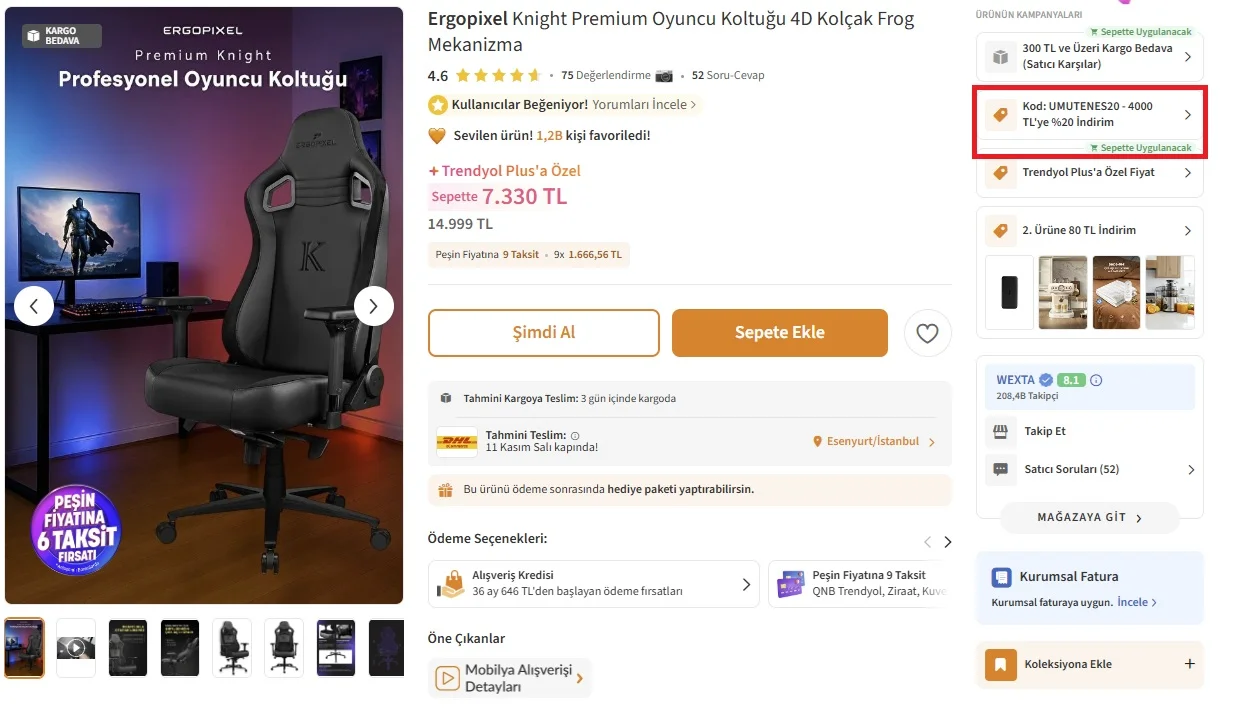
Task: Open Trendyol Plus'a Özel Fiyat campaign
Action: (x=1089, y=173)
